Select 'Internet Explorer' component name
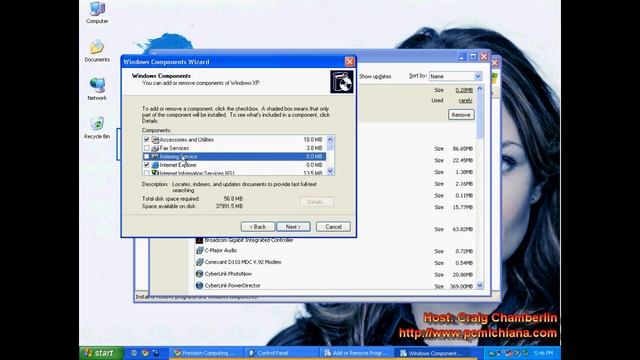Image resolution: width=640 pixels, height=360 pixels. 178,165
